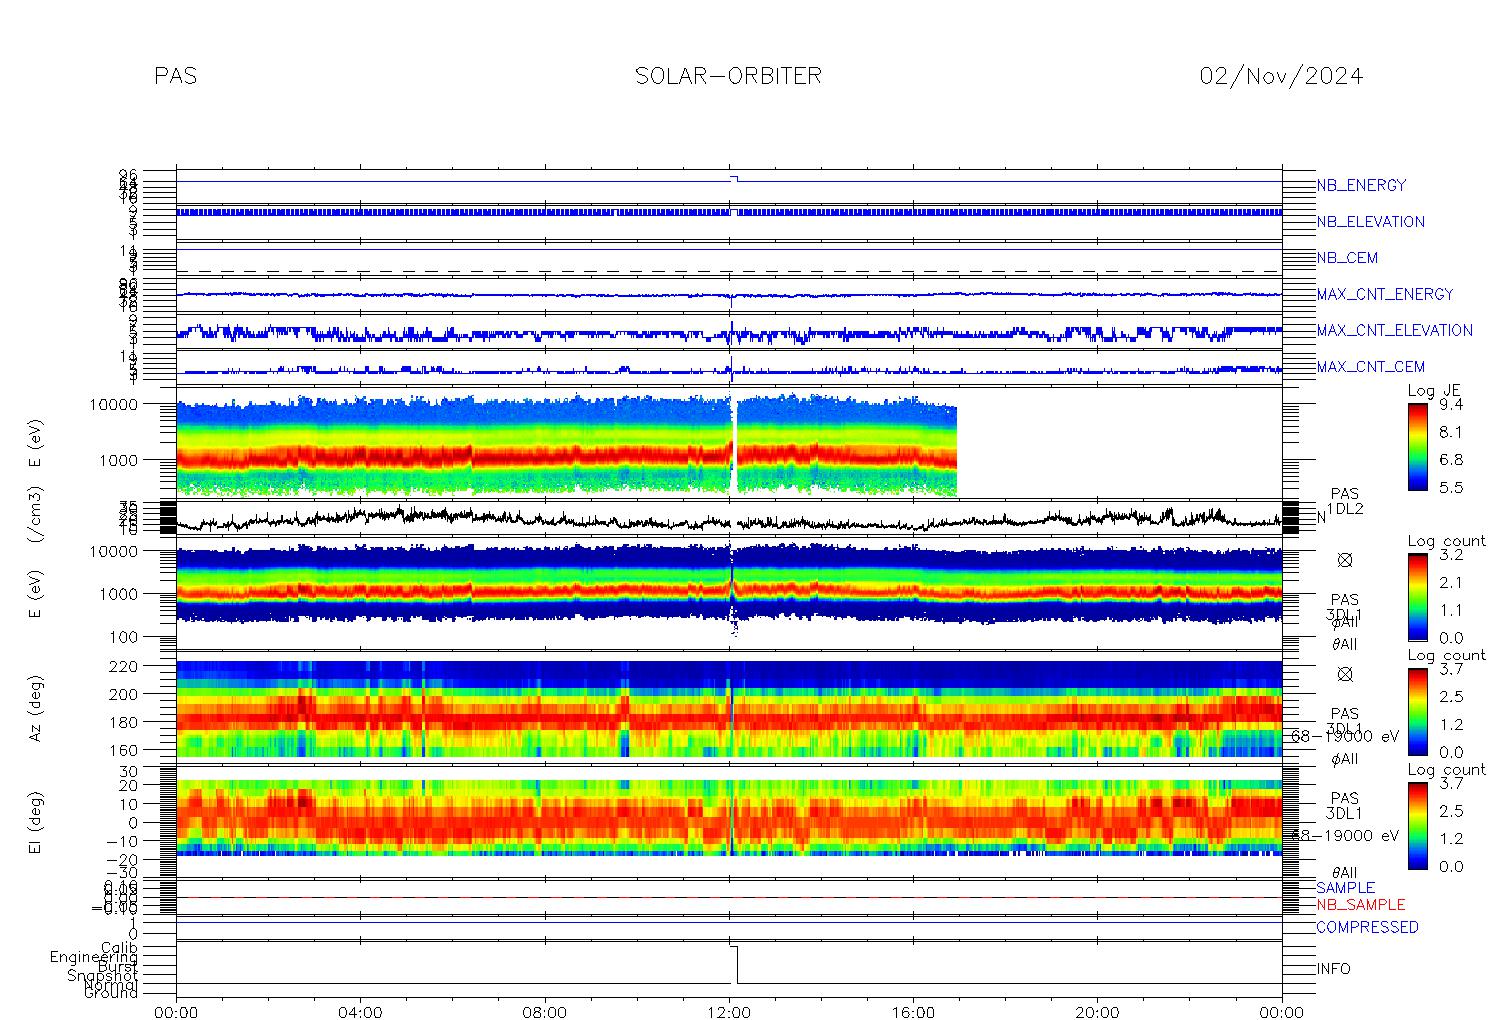Viewport: 1512px width, 1020px height.
Task: Click the Calib mode label
Action: 119,948
